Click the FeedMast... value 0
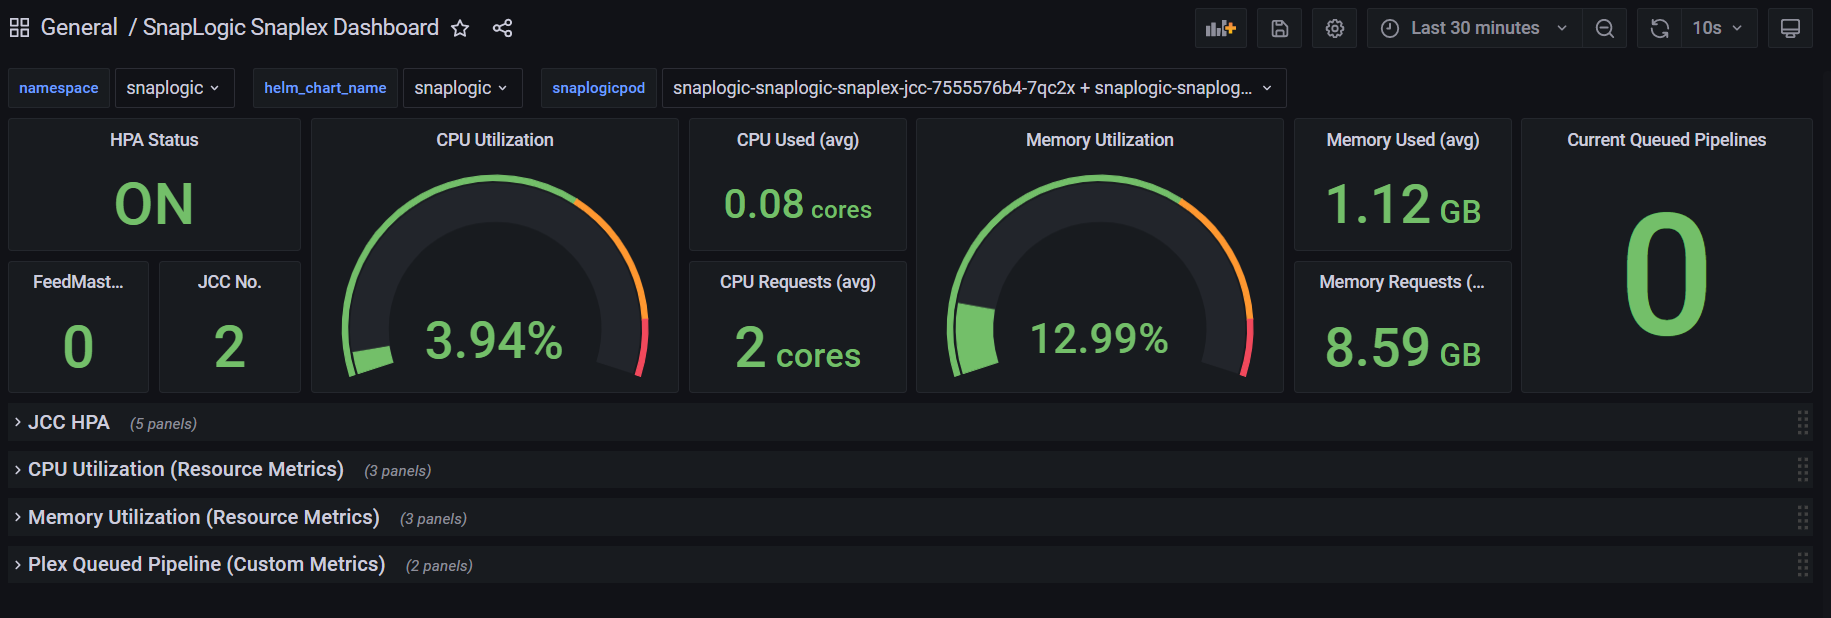This screenshot has width=1831, height=618. [x=78, y=347]
